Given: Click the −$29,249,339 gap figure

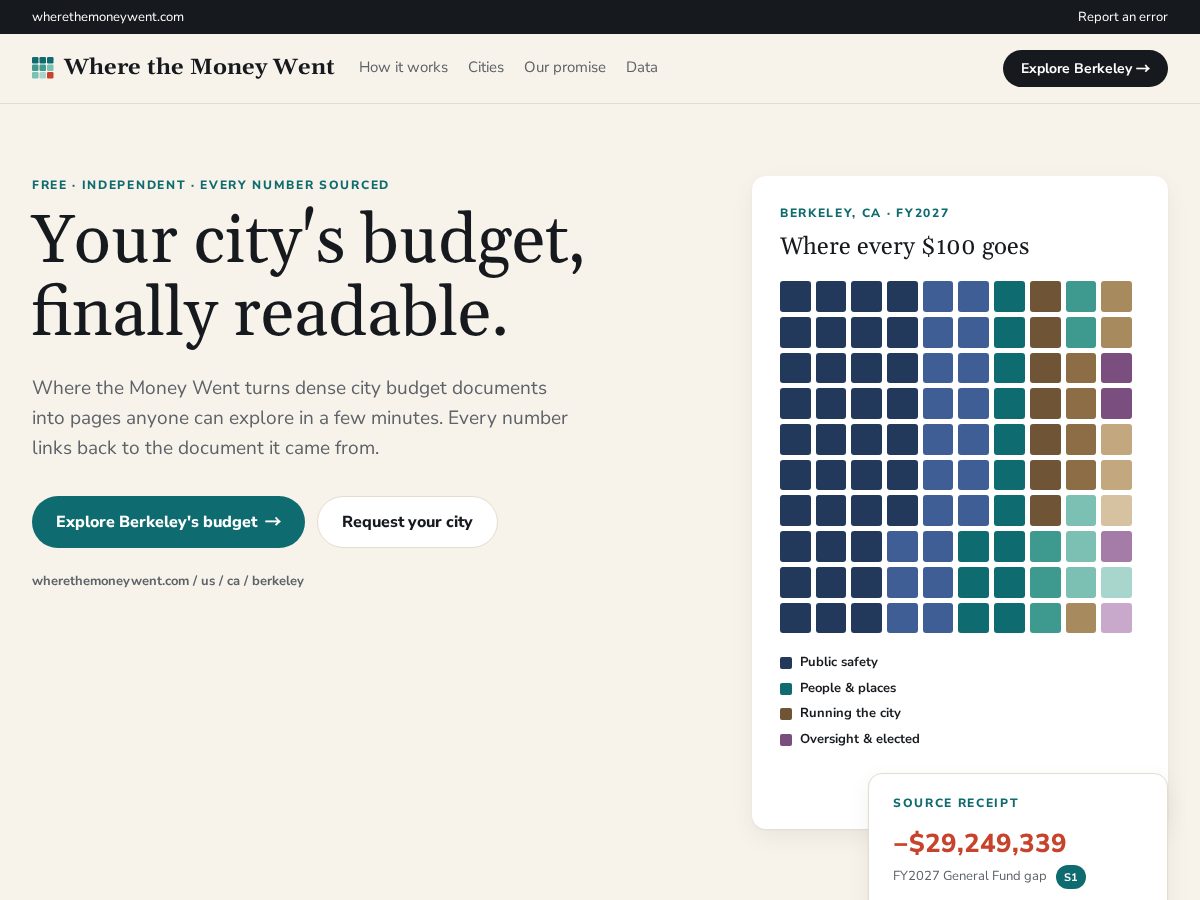Looking at the screenshot, I should tap(980, 843).
